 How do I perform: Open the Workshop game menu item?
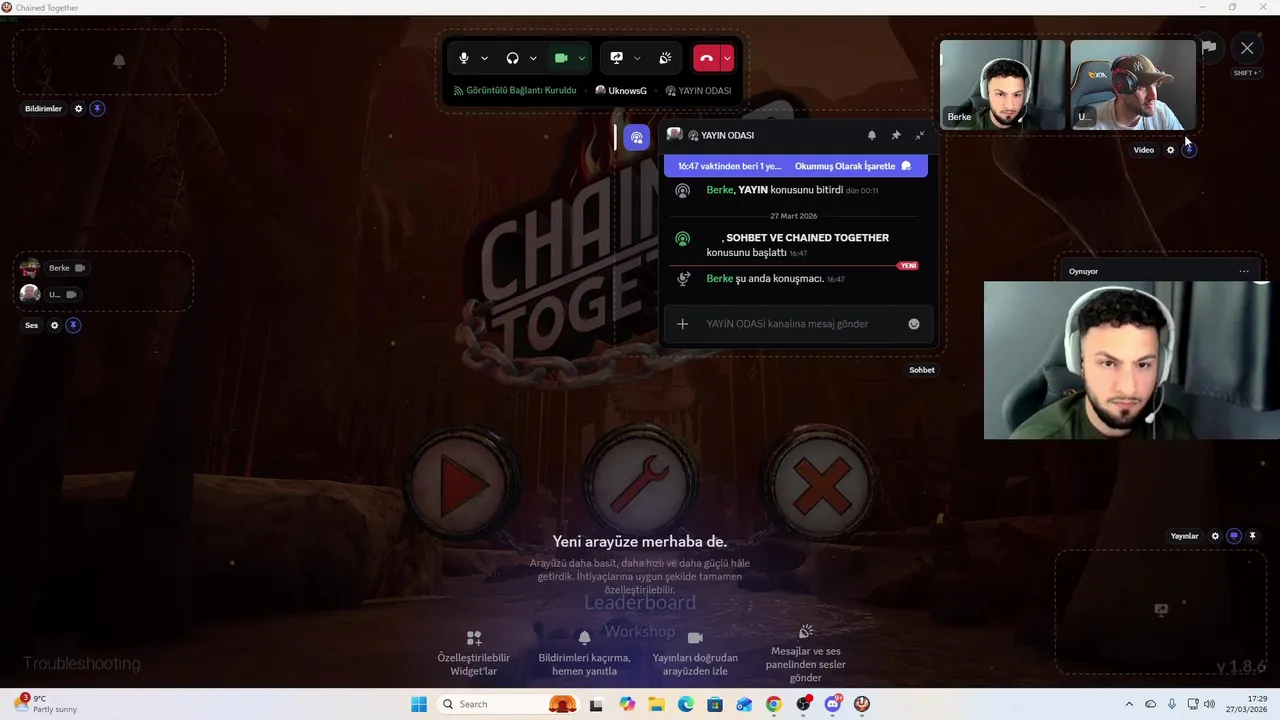(x=640, y=632)
